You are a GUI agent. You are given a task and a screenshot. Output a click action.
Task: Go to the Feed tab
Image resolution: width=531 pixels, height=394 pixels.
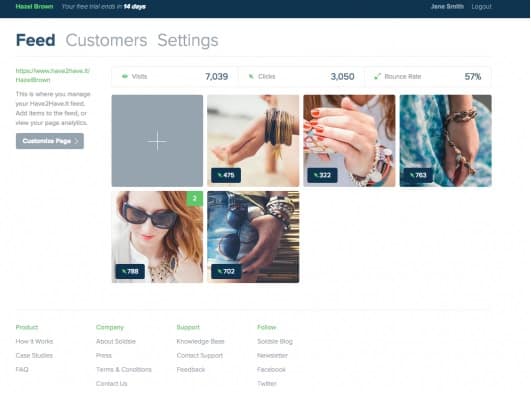(36, 40)
